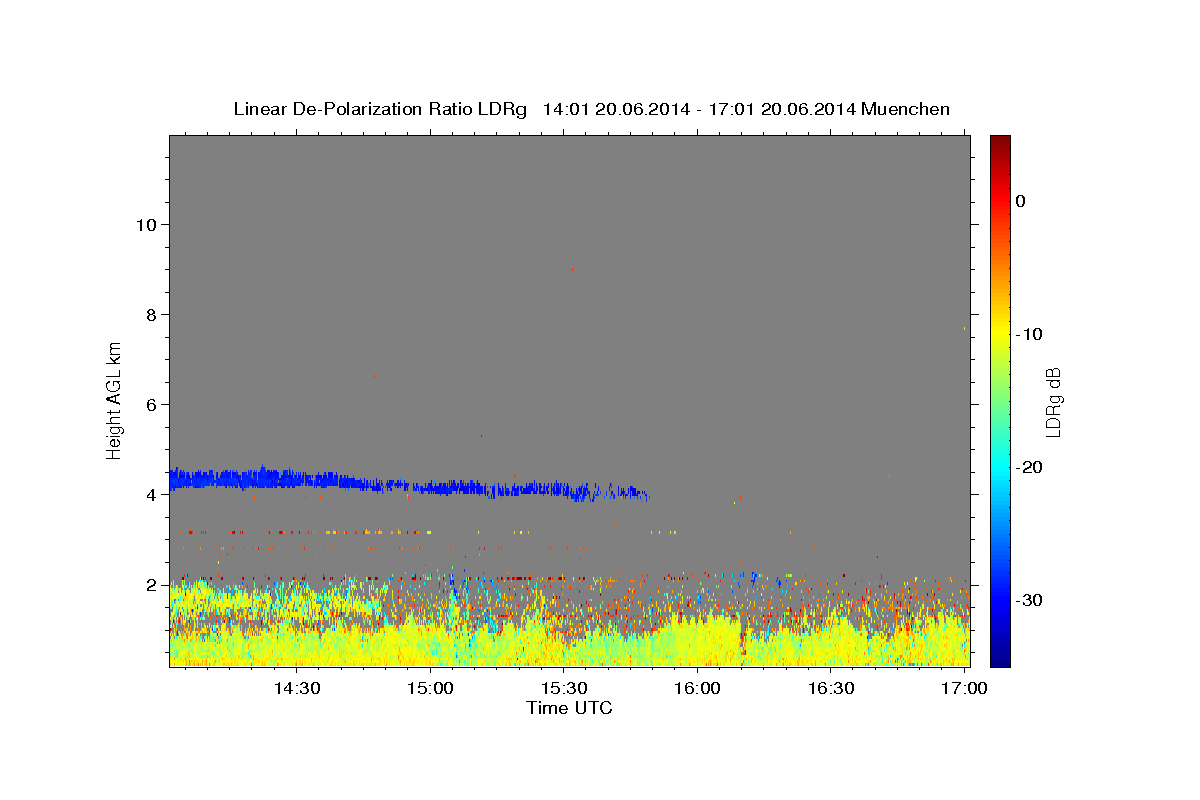The height and width of the screenshot is (800, 1200).
Task: Click the 'Time UTC' axis label
Action: (569, 708)
